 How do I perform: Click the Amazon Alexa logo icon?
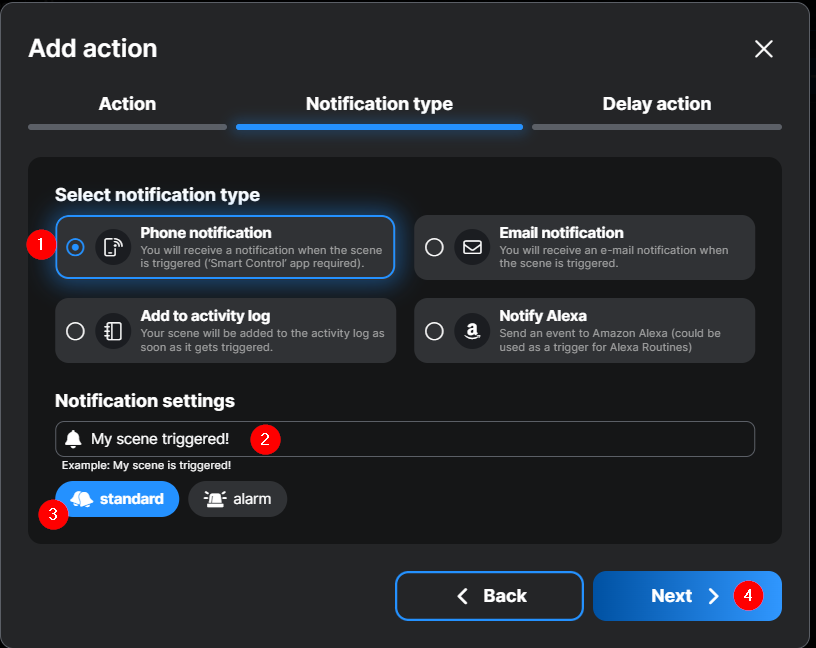pos(472,331)
